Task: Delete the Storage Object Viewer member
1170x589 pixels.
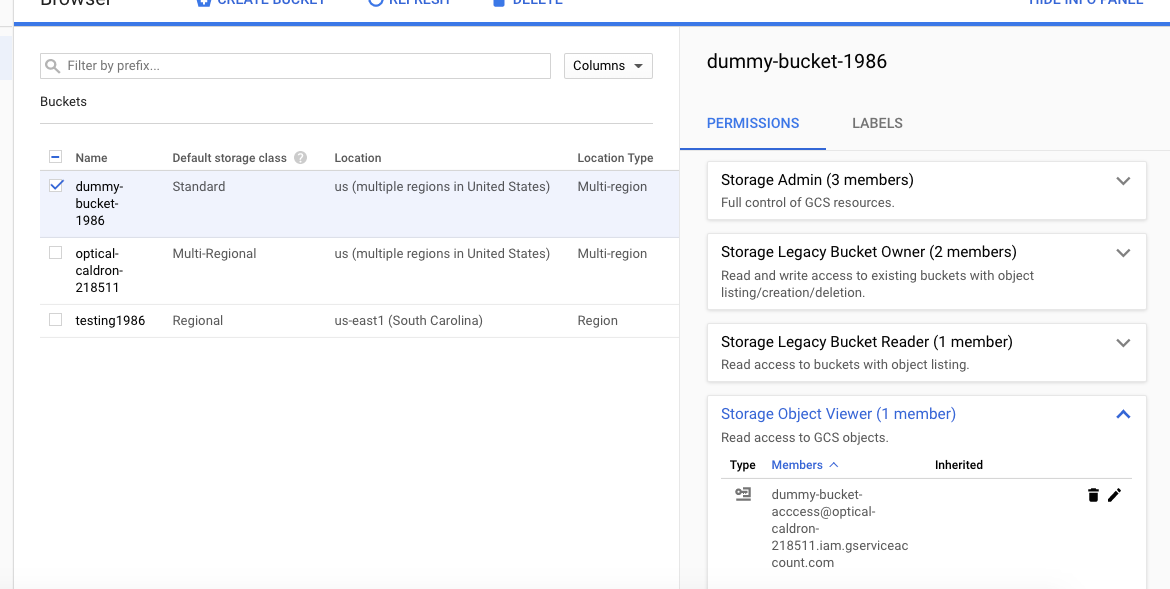Action: (1093, 494)
